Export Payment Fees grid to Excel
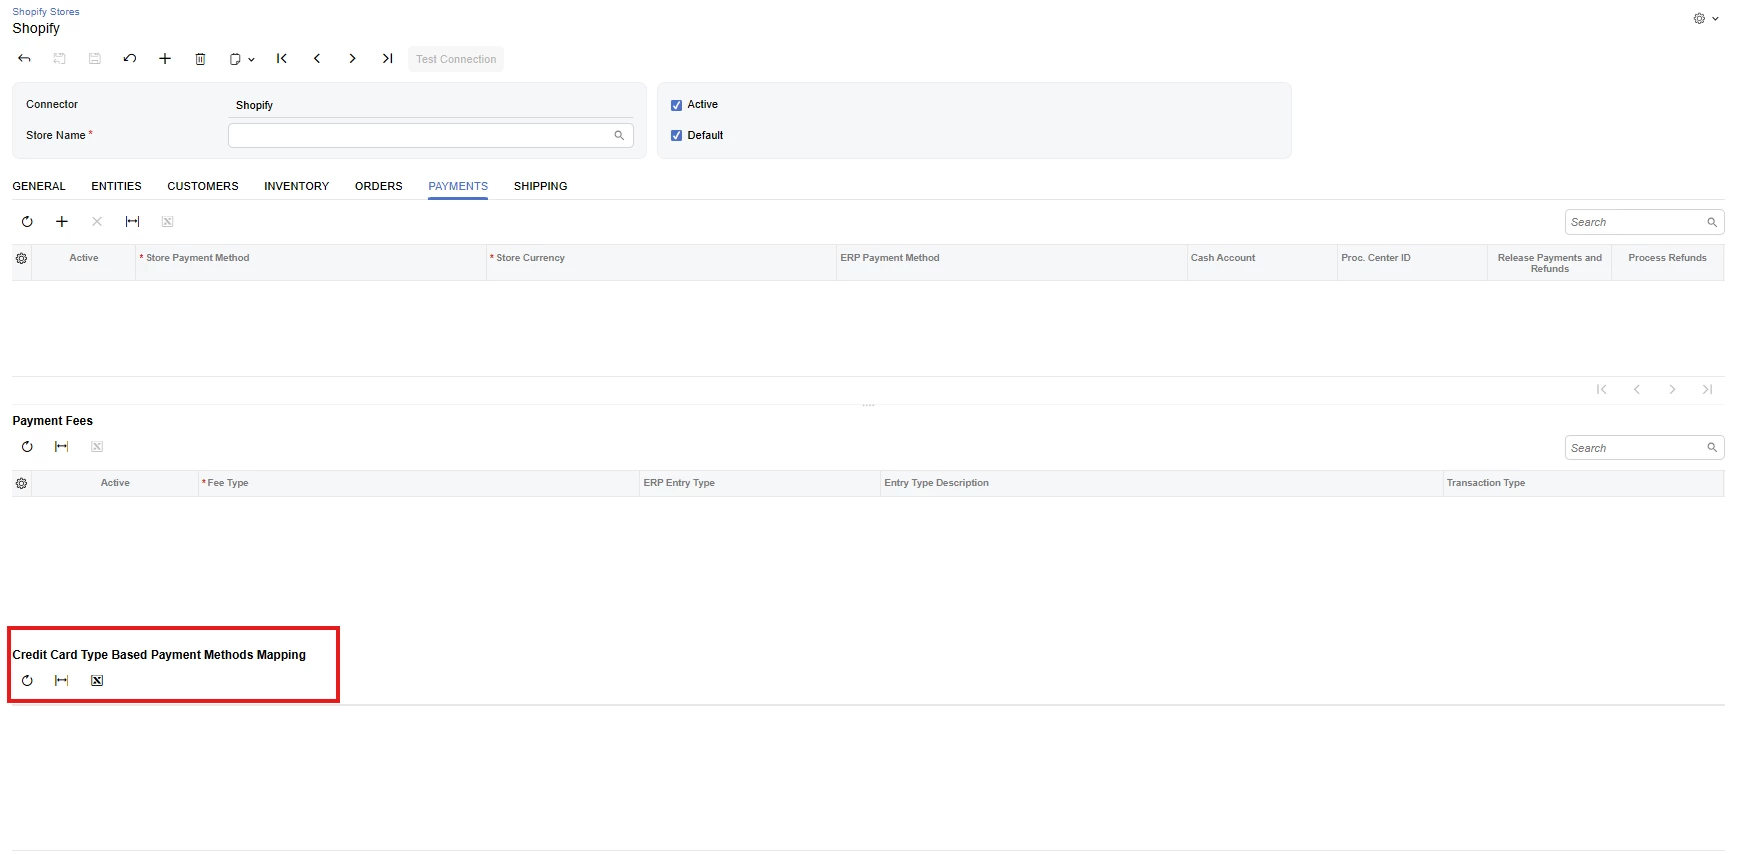 coord(97,447)
